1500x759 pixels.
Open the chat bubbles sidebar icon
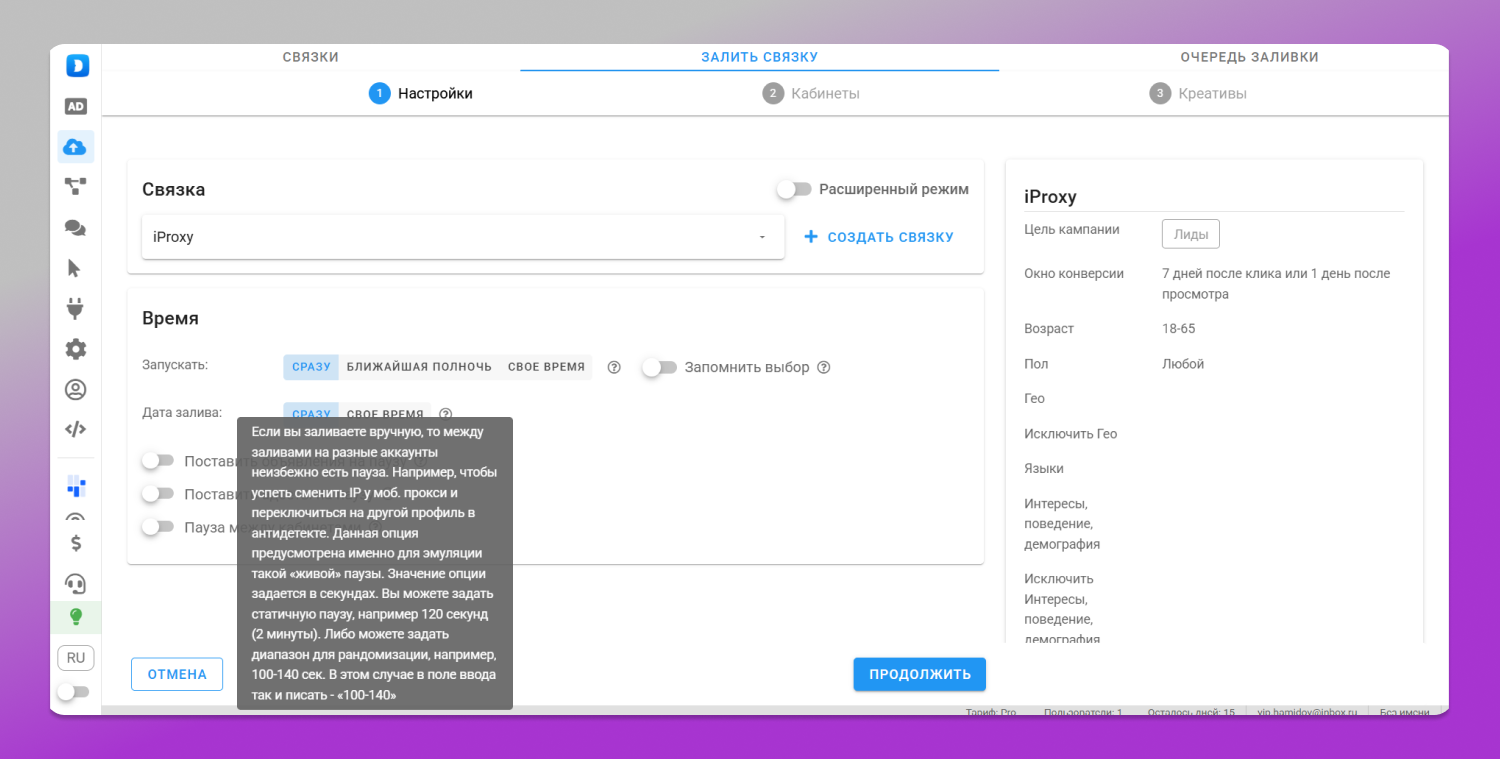point(75,227)
